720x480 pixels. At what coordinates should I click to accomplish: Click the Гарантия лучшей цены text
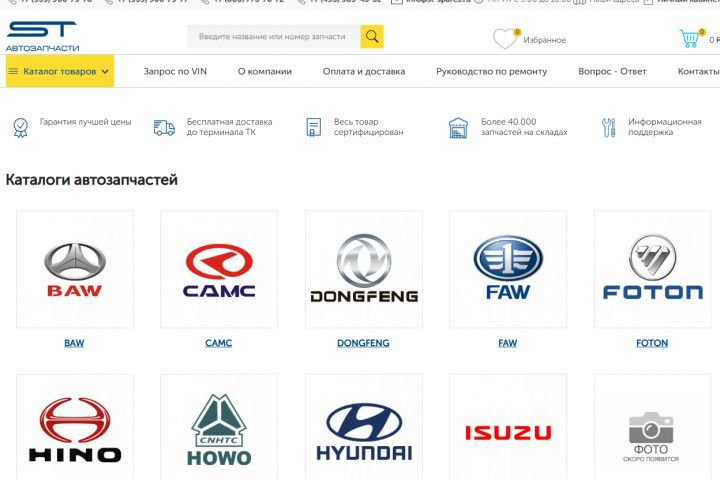[85, 122]
